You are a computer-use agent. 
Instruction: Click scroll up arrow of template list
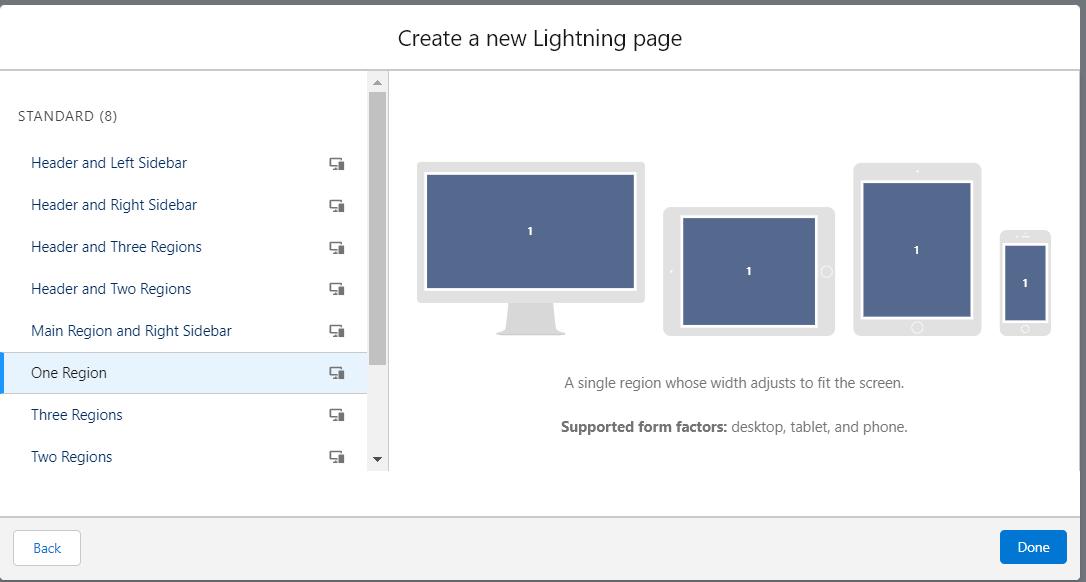point(377,83)
